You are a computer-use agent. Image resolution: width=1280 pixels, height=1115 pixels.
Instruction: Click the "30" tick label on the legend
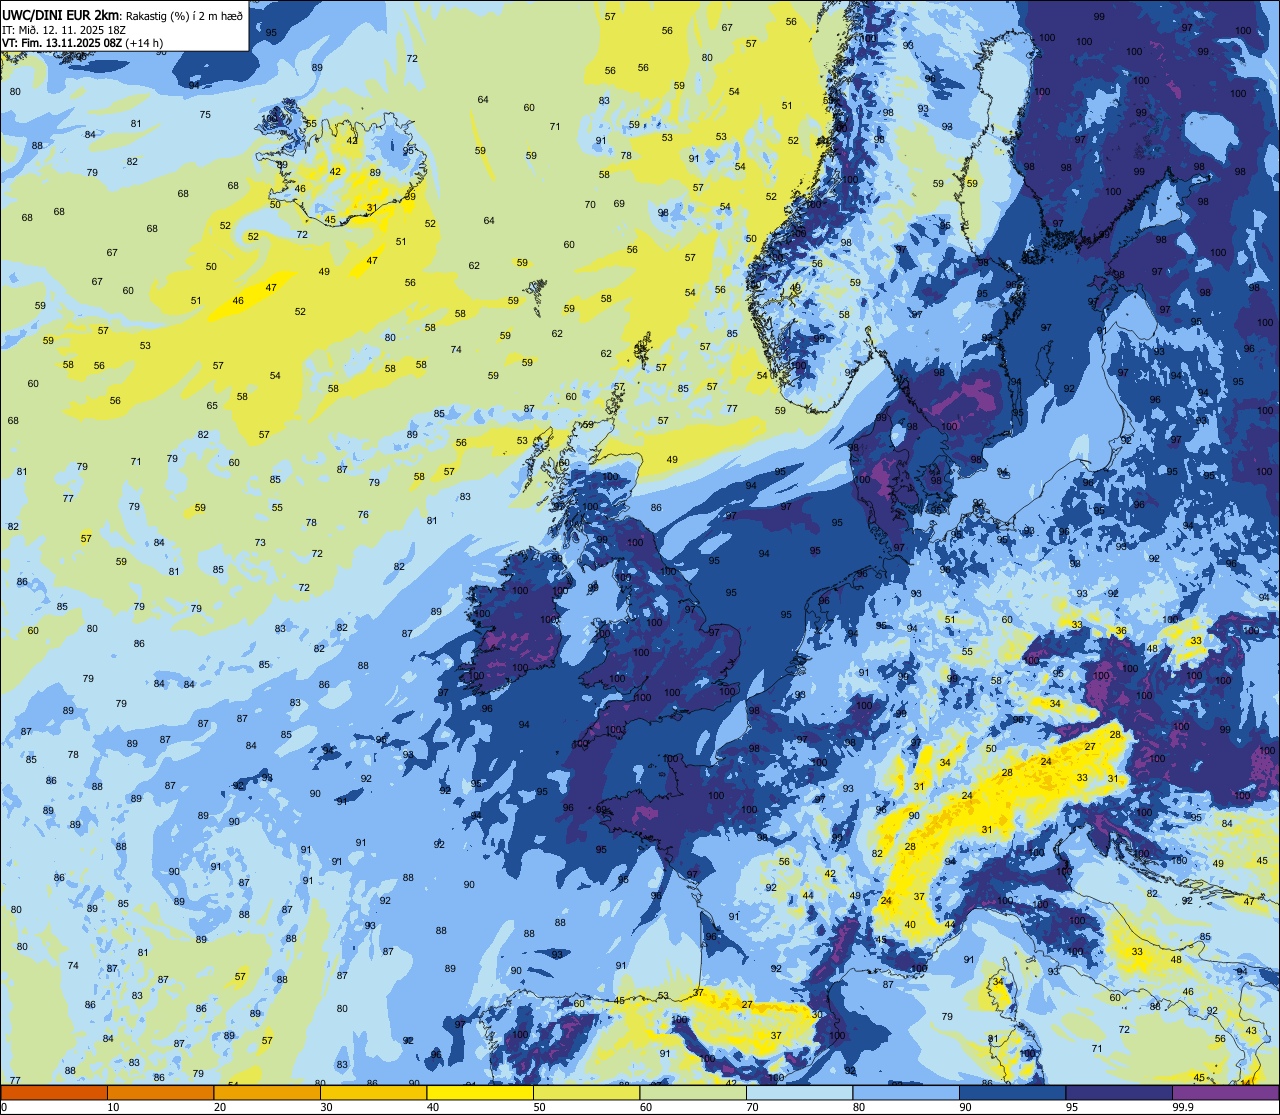(x=326, y=1107)
